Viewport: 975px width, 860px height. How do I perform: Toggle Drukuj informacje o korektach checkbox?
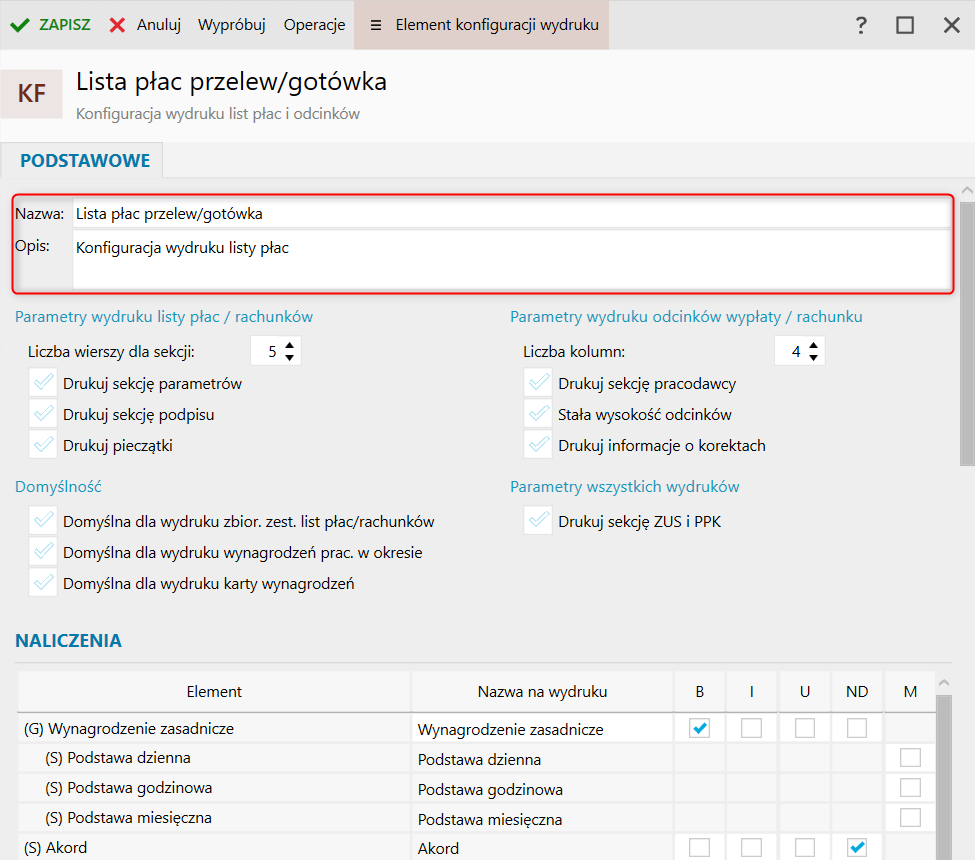[x=538, y=445]
